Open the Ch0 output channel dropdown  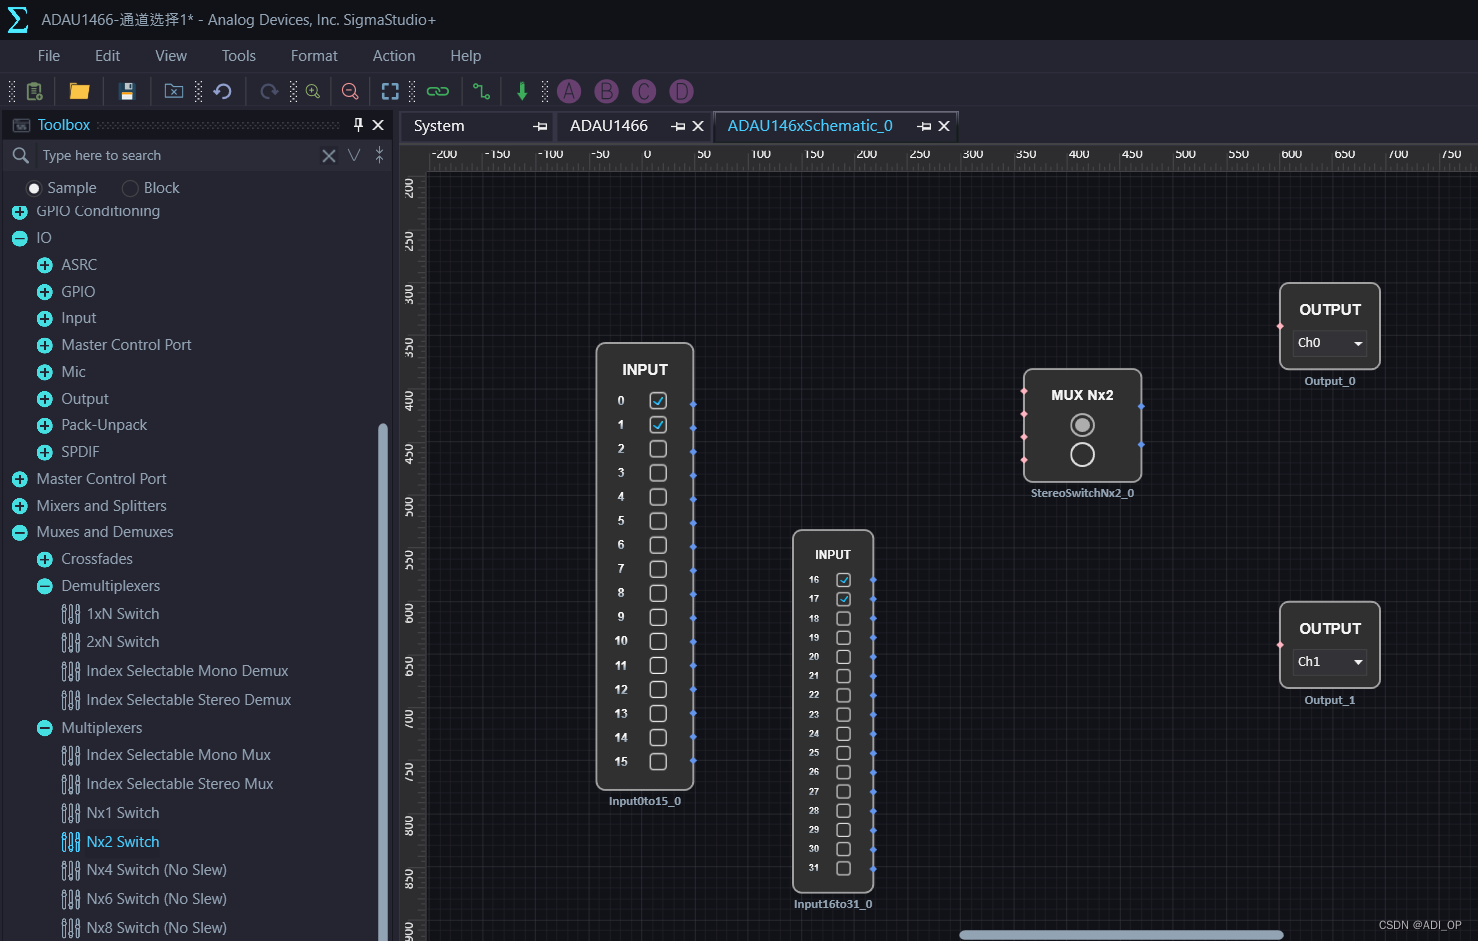[x=1329, y=343]
